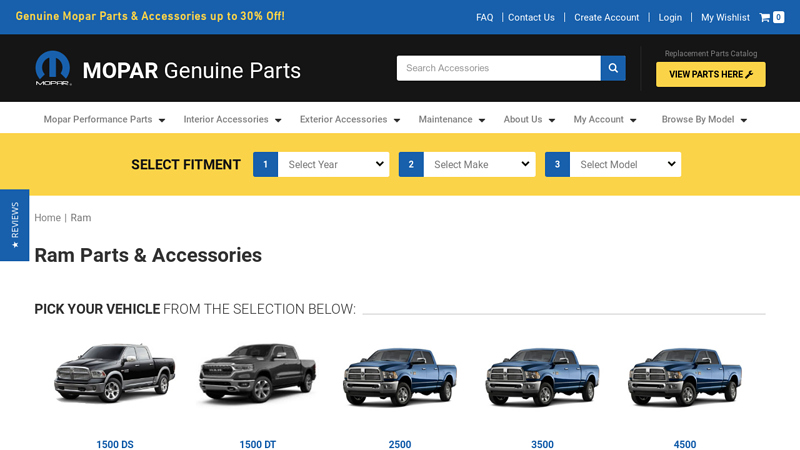Open the Contact Us link
800x450 pixels.
531,17
